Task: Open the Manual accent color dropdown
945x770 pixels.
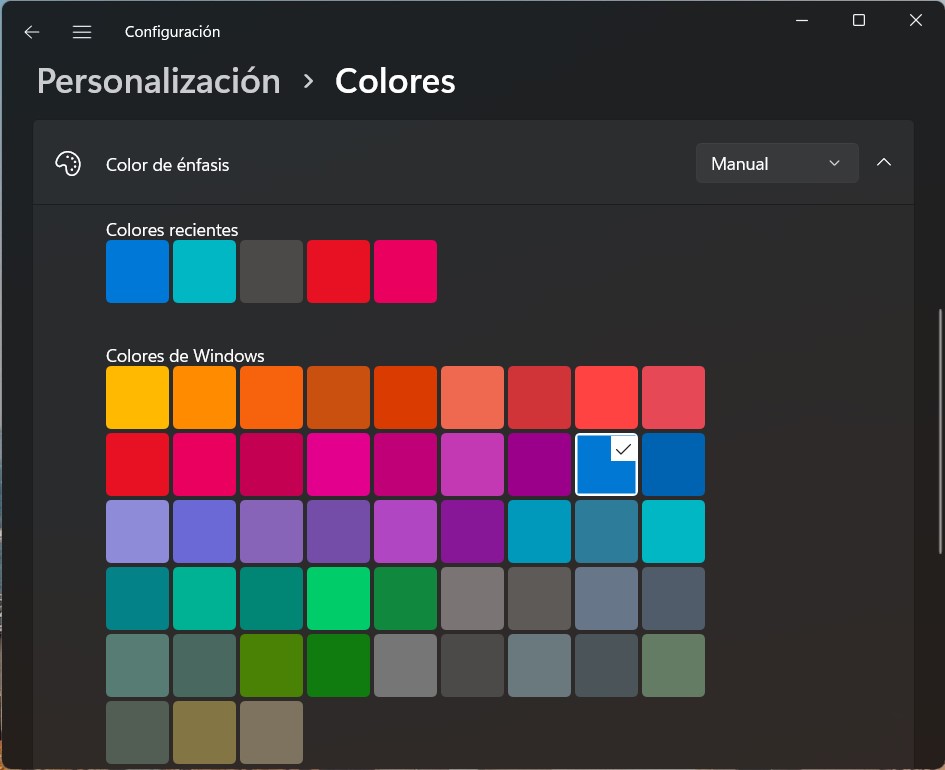Action: (x=776, y=163)
